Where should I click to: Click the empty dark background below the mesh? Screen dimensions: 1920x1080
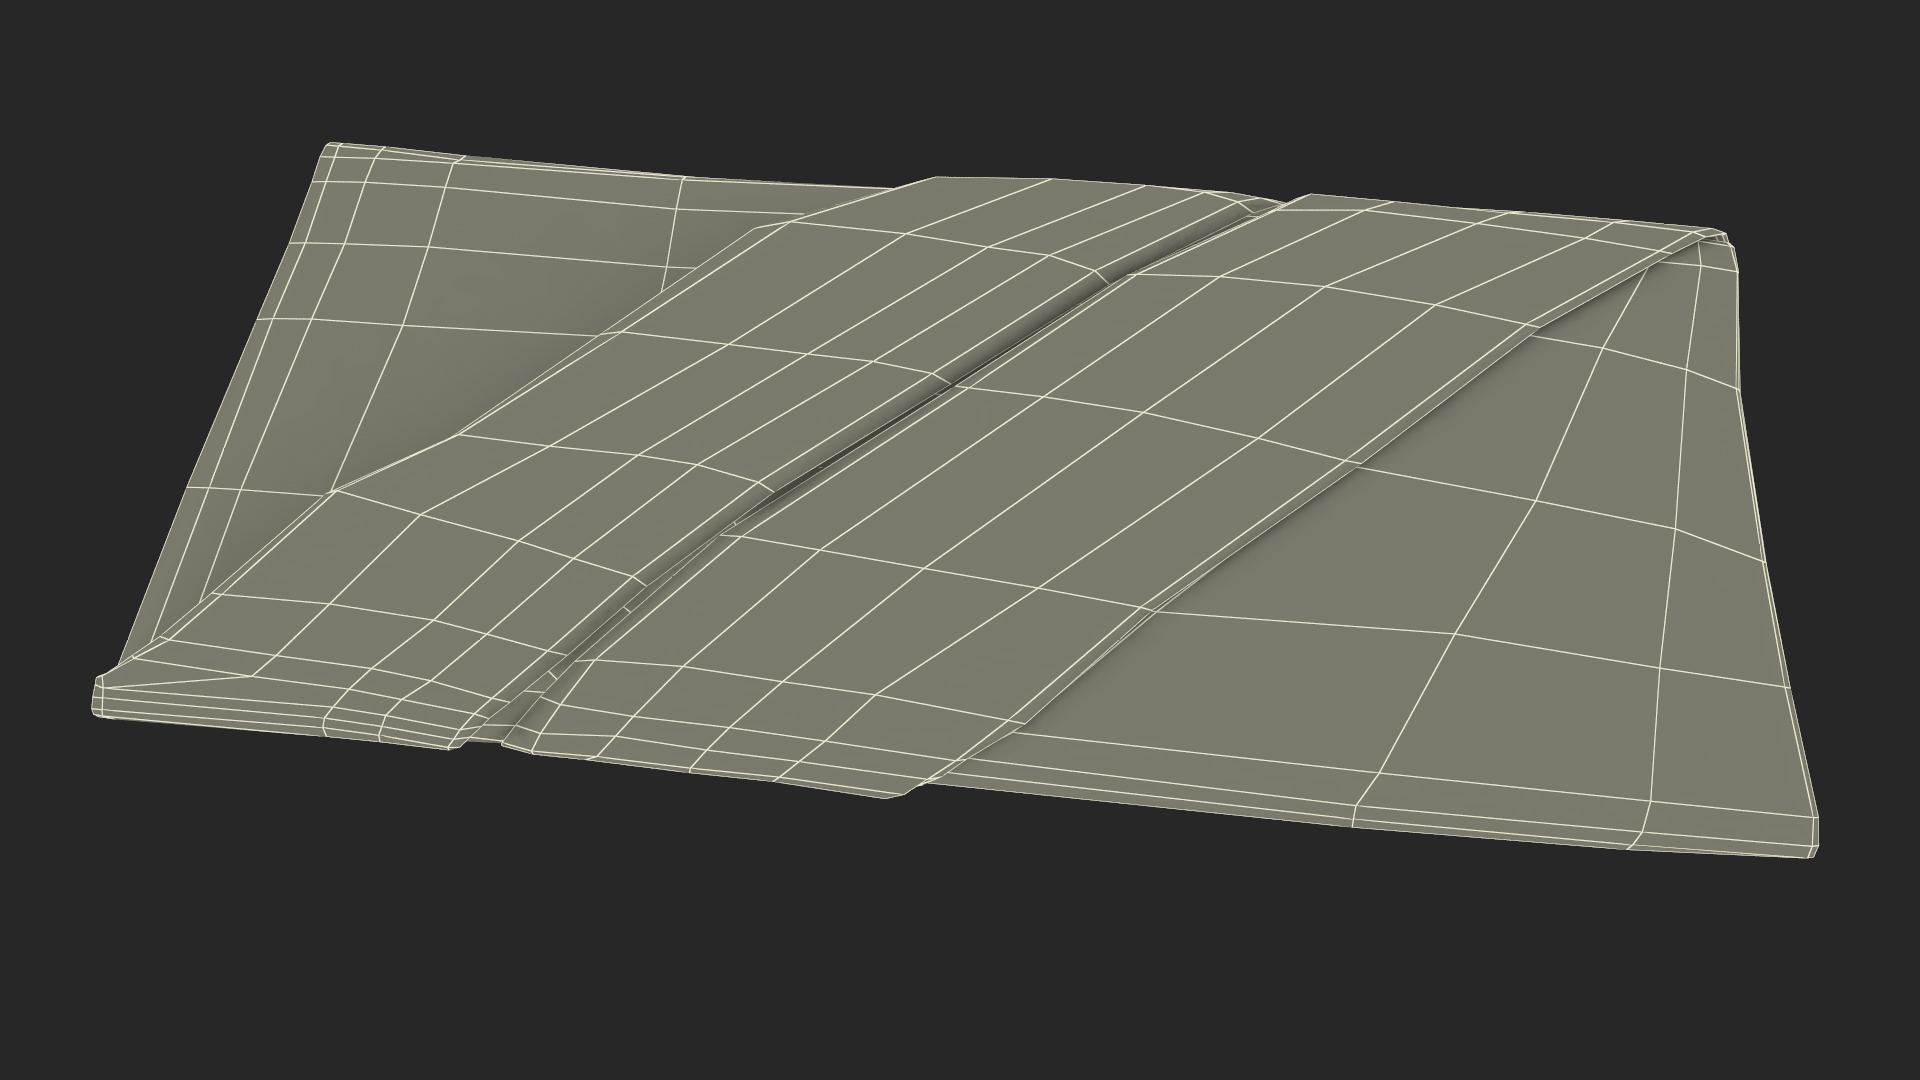tap(960, 960)
